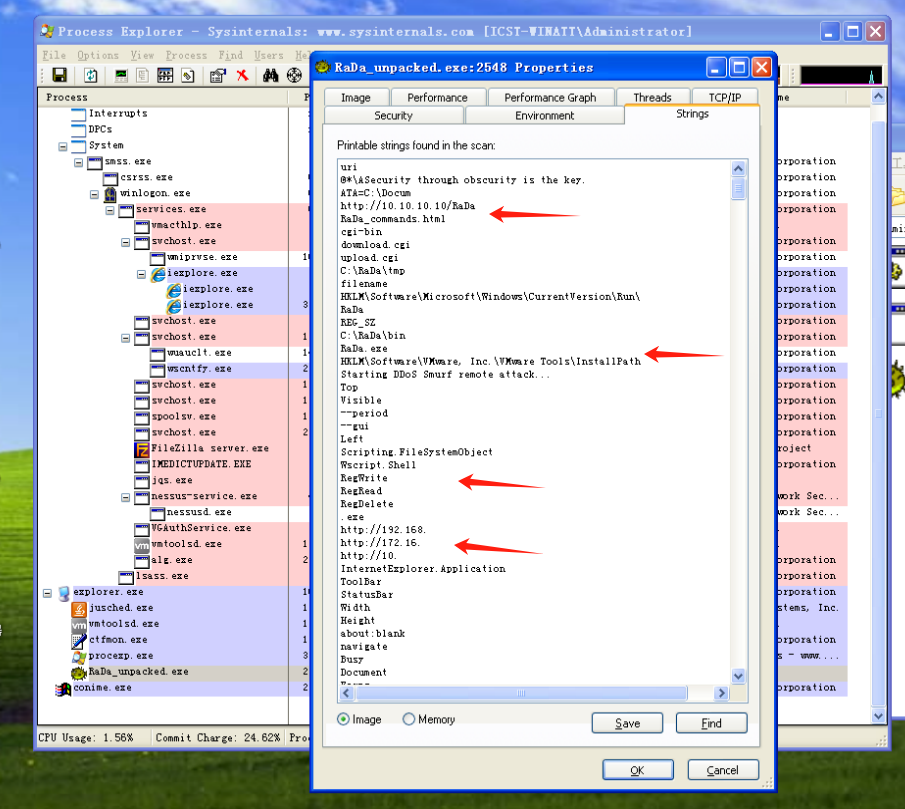Switch to the TCP/IP tab
This screenshot has height=809, width=905.
point(725,98)
